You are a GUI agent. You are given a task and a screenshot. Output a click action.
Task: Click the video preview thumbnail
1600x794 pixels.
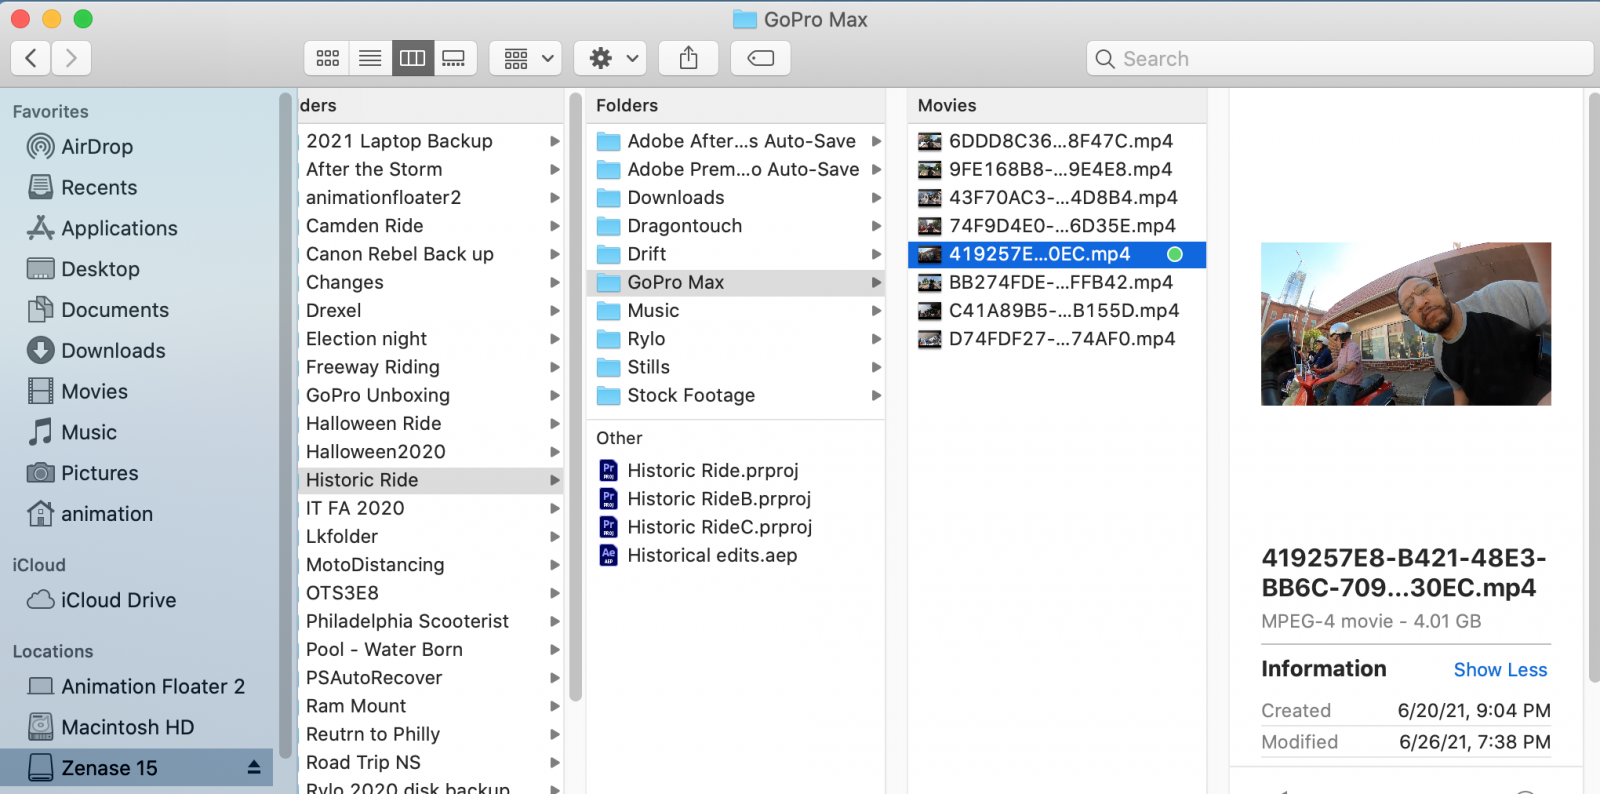tap(1405, 323)
